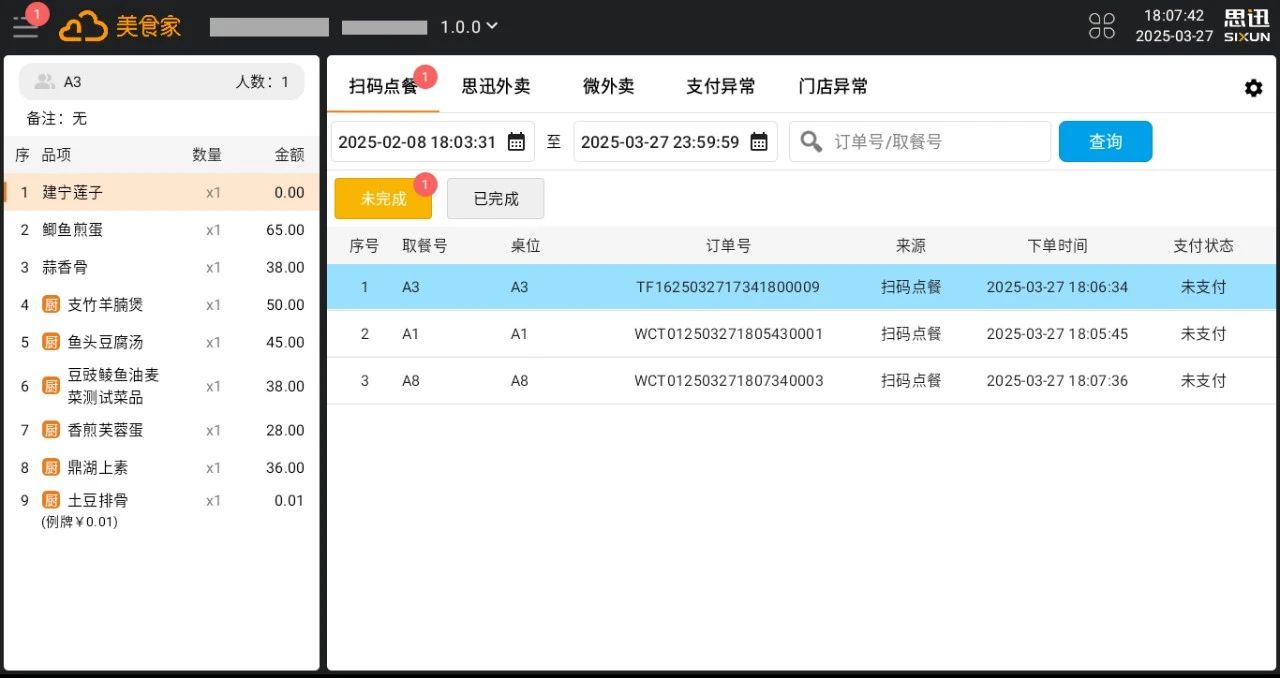The image size is (1280, 678).
Task: Switch to the 思迅外卖 tab
Action: pyautogui.click(x=497, y=87)
